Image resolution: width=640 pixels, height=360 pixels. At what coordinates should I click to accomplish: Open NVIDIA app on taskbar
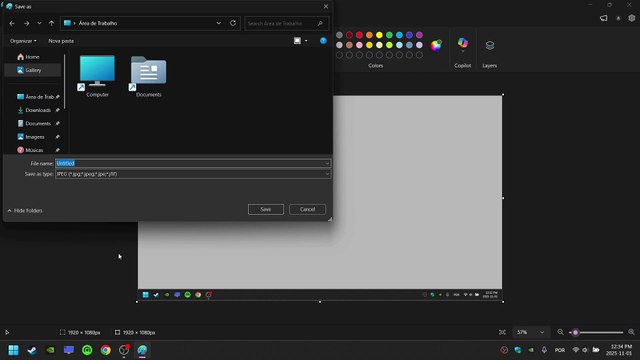(50, 350)
